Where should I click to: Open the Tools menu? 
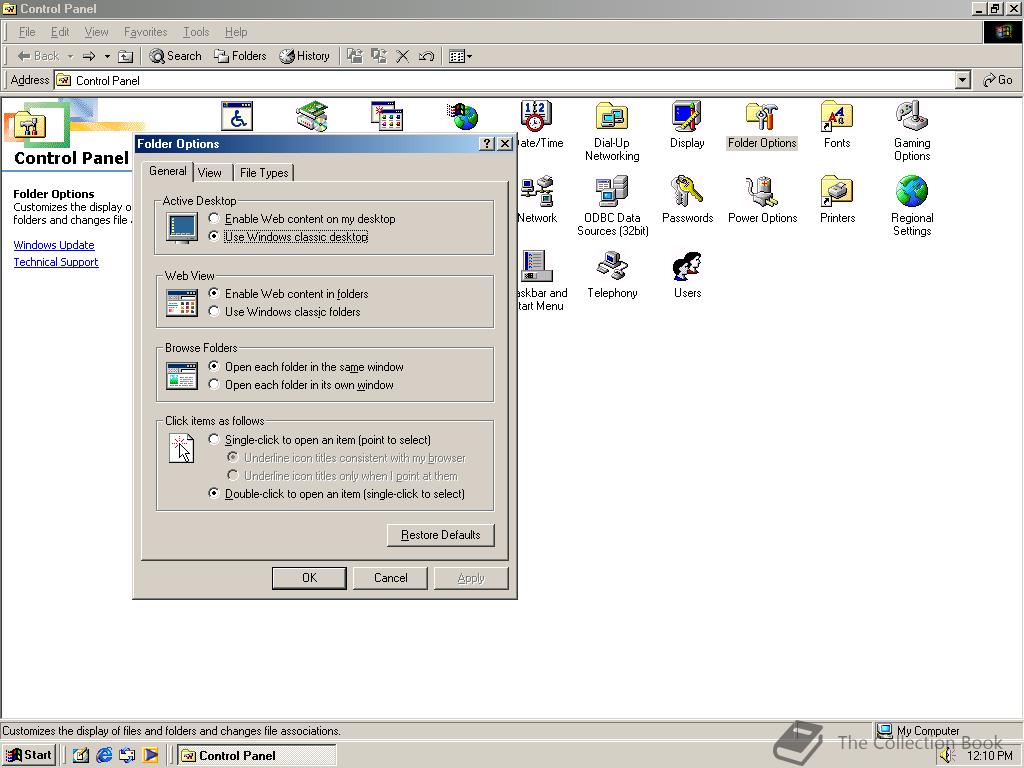[196, 32]
